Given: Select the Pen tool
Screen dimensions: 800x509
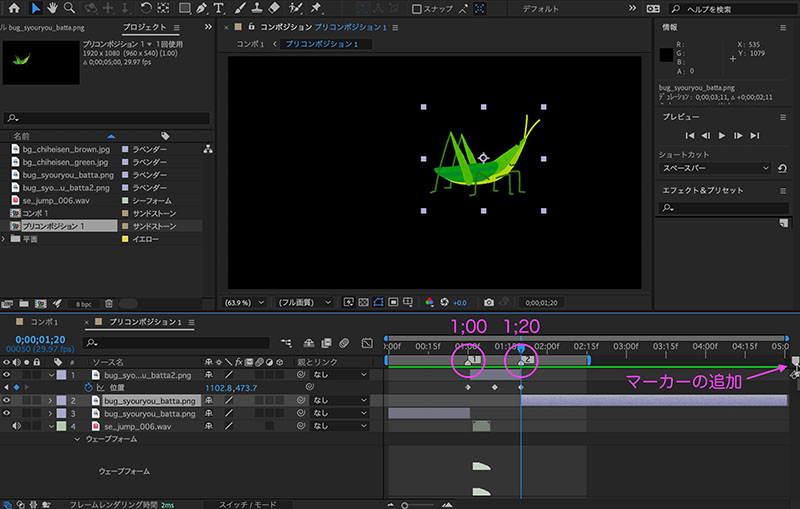Looking at the screenshot, I should point(202,8).
